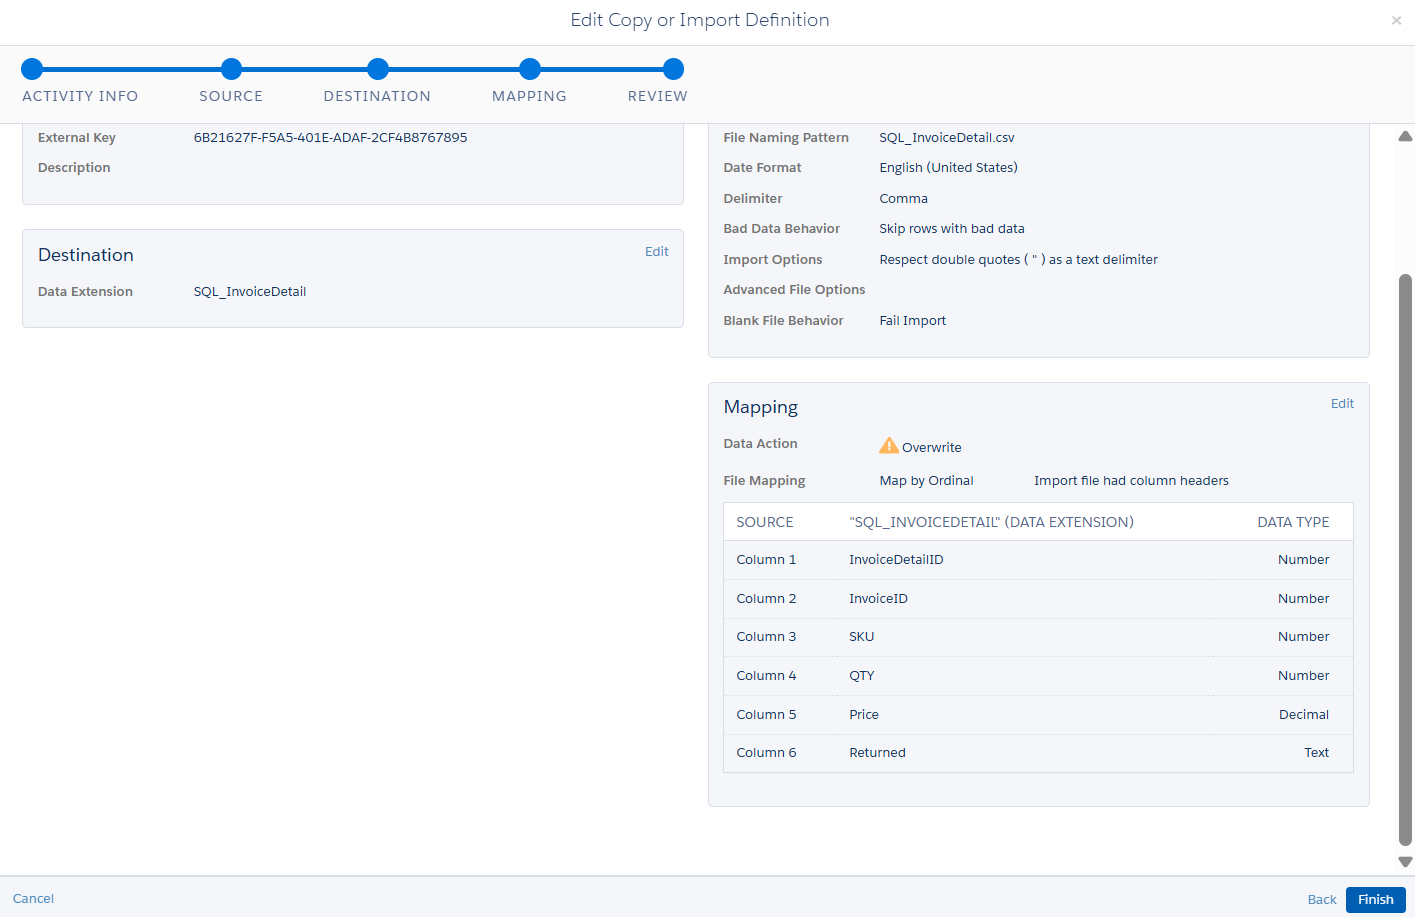Click the vertical scrollbar thumb
Screen dimensions: 1415x917
1405,560
